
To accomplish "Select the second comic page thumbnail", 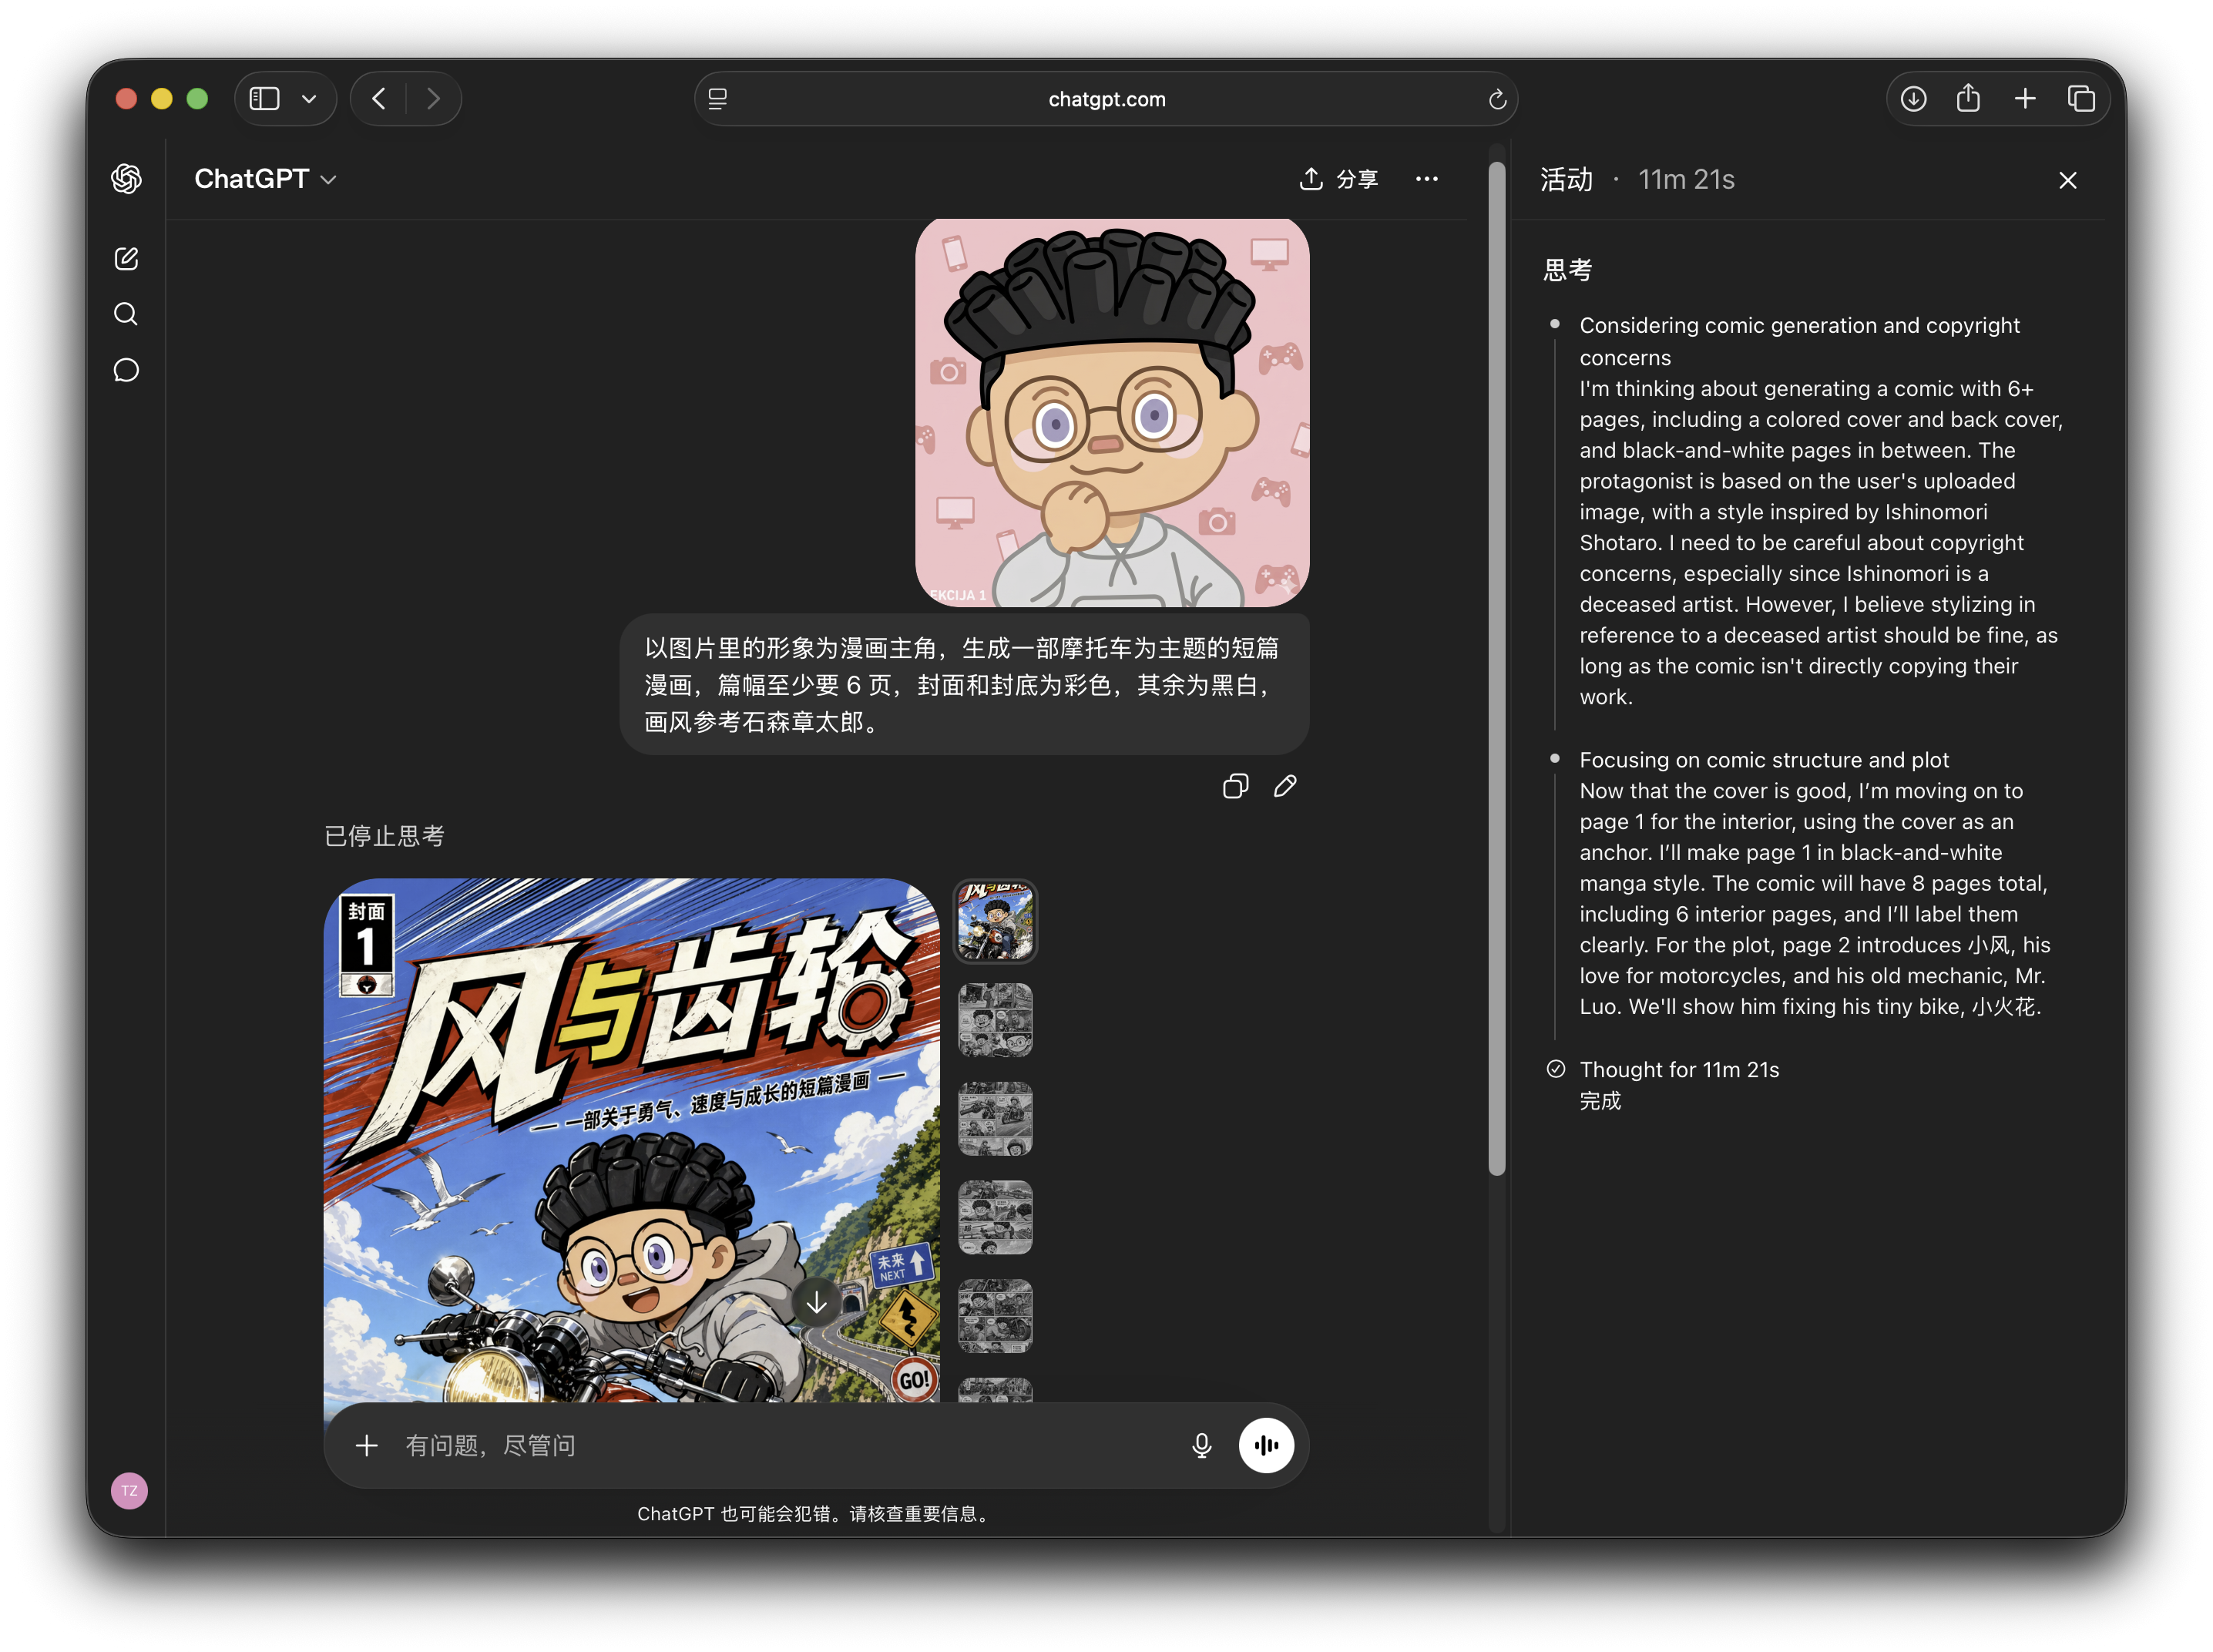I will [994, 1020].
